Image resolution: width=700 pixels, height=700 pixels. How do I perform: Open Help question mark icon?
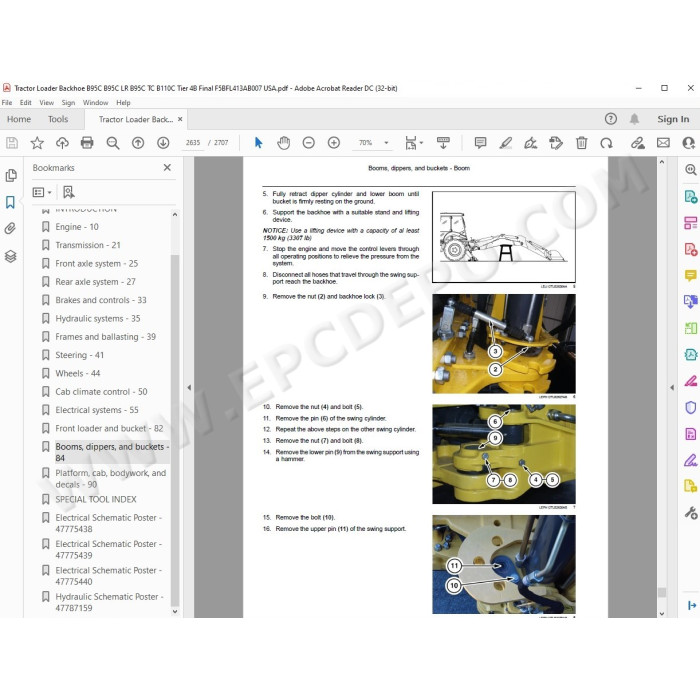tap(610, 119)
